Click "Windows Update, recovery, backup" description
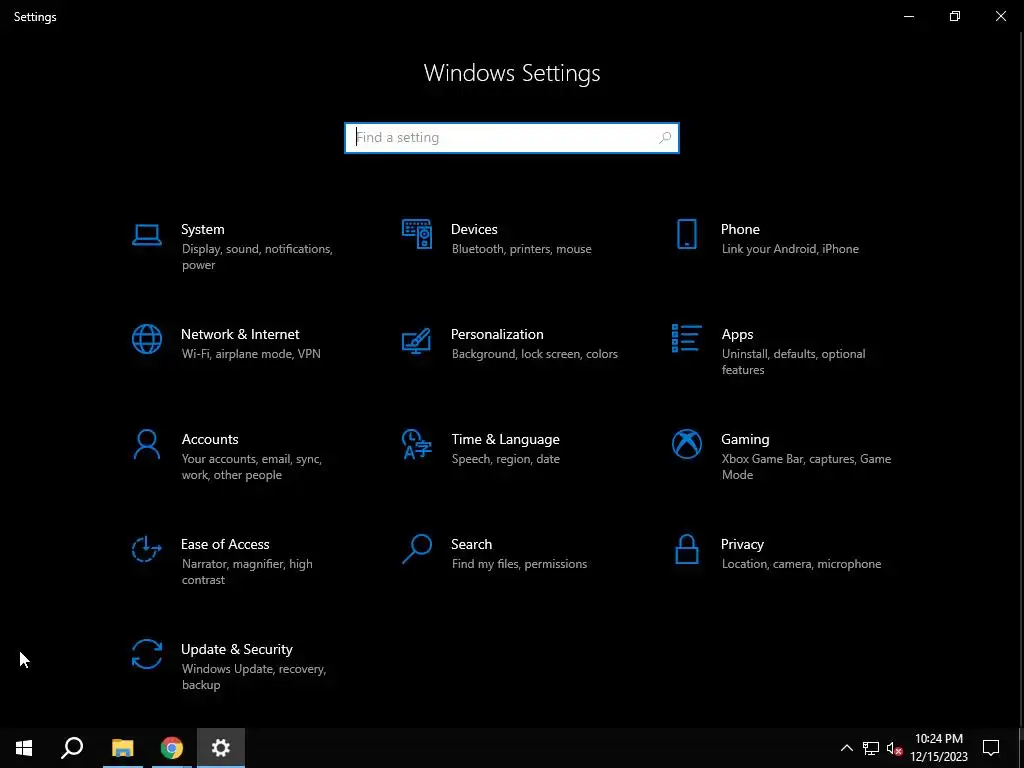 click(x=253, y=677)
